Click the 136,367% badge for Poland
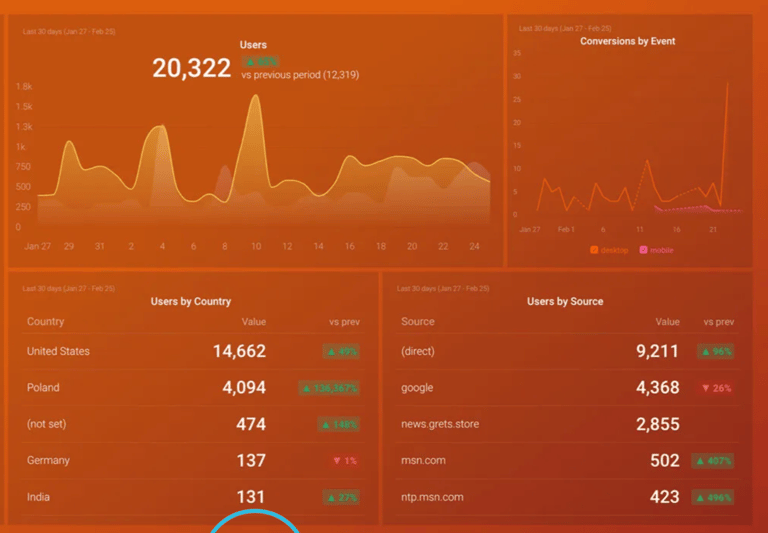This screenshot has width=768, height=533. [329, 388]
